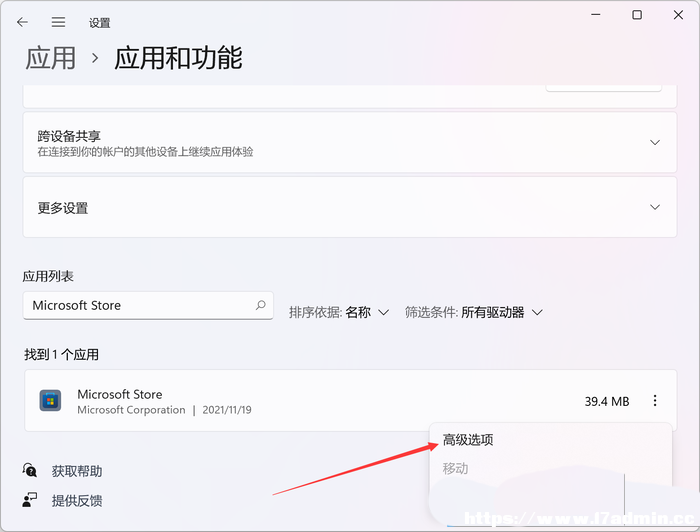Screen dimensions: 700x532
Task: Open the three-dot menu for Microsoft Store
Action: (654, 400)
